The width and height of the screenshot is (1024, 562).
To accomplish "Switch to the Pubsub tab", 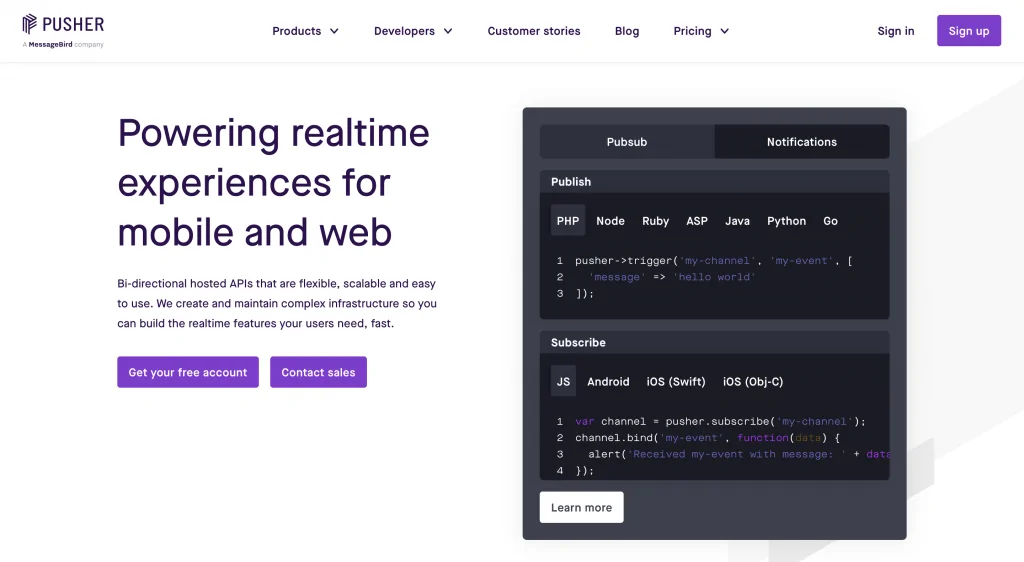I will coord(627,142).
